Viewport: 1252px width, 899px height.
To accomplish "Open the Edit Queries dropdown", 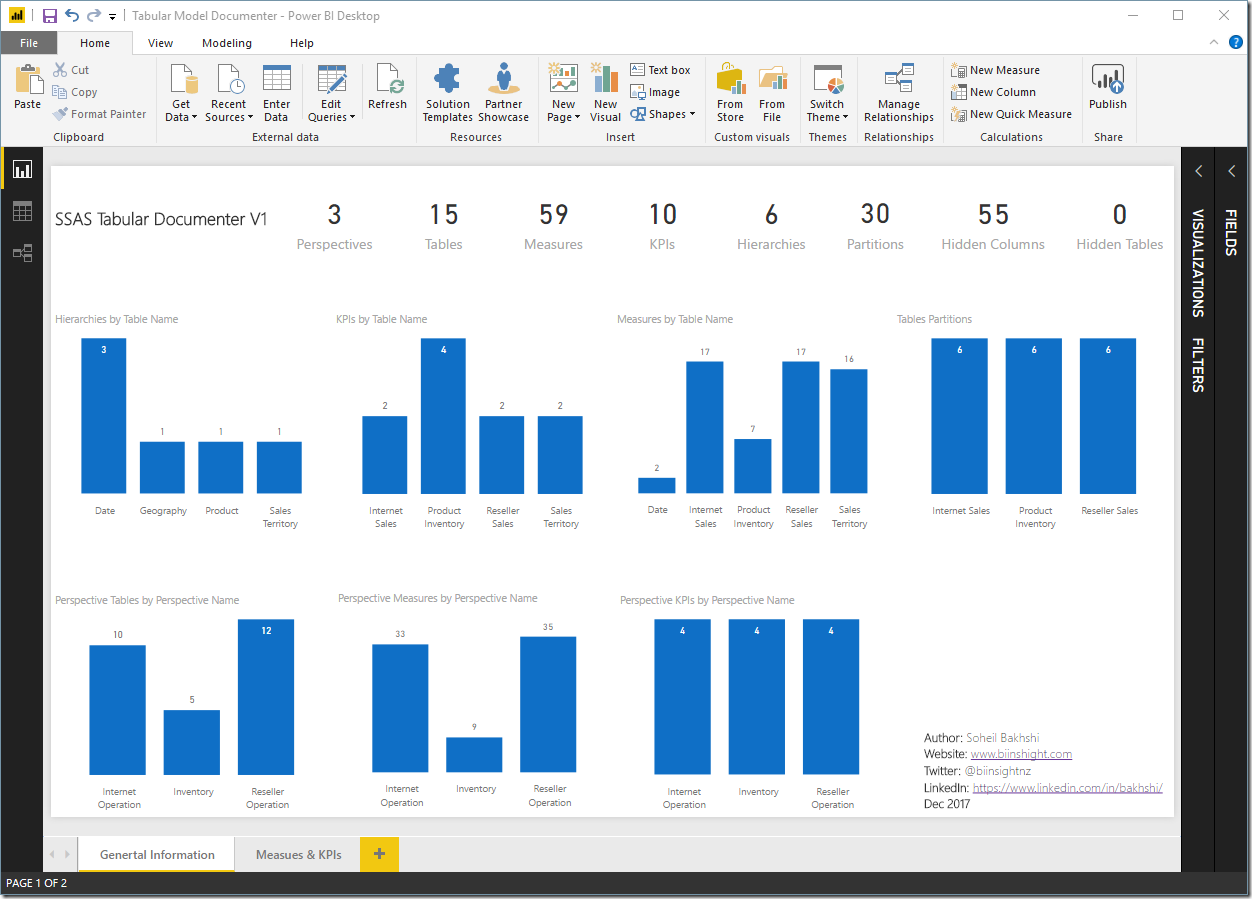I will (331, 111).
